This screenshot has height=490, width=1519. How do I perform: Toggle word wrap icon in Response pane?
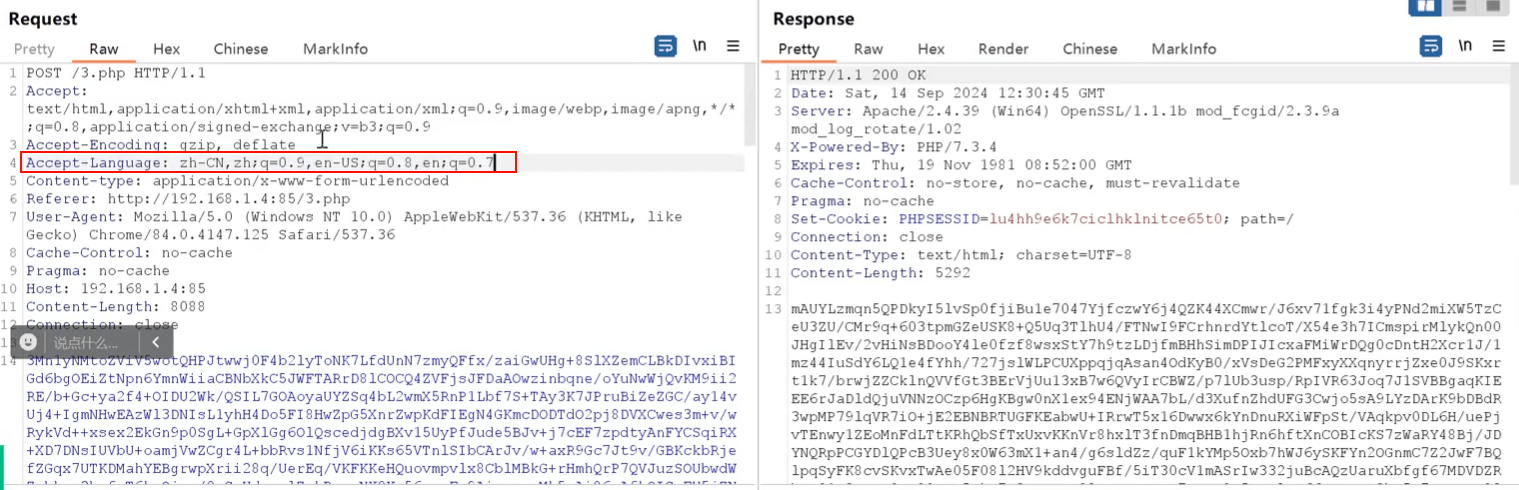pyautogui.click(x=1431, y=46)
